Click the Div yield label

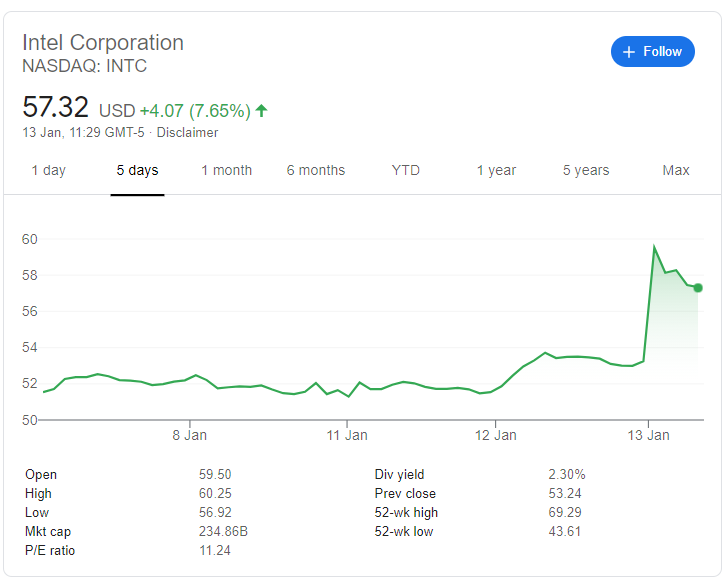pyautogui.click(x=399, y=474)
